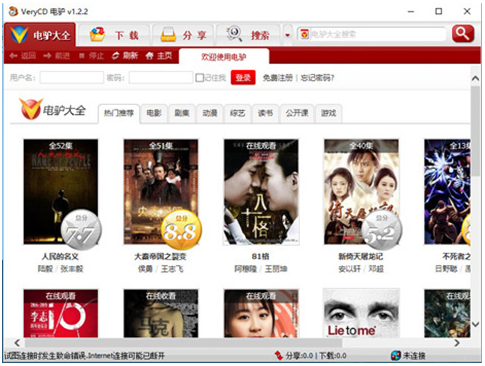
Task: Click the 分享/下载 transfer speed status icon
Action: tap(278, 356)
